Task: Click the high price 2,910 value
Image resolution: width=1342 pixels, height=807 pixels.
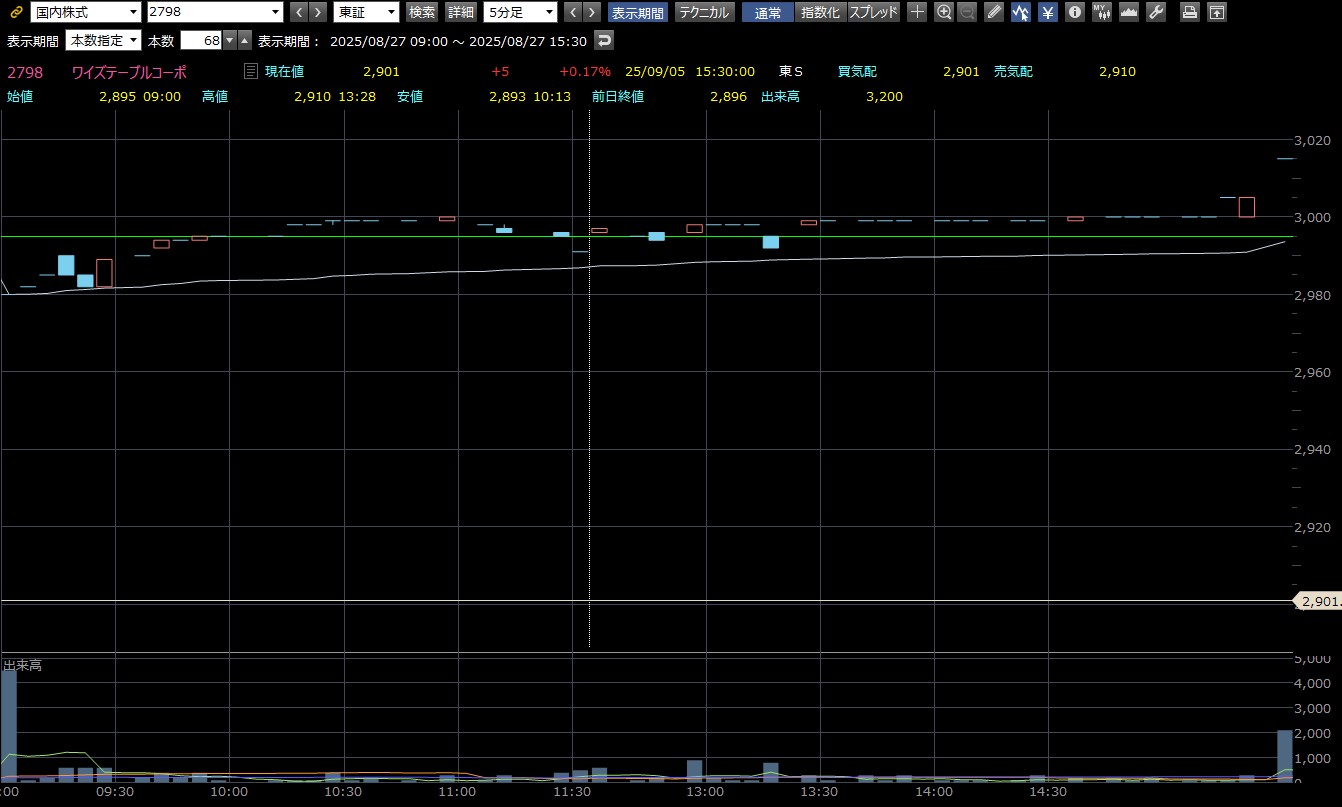Action: point(312,97)
